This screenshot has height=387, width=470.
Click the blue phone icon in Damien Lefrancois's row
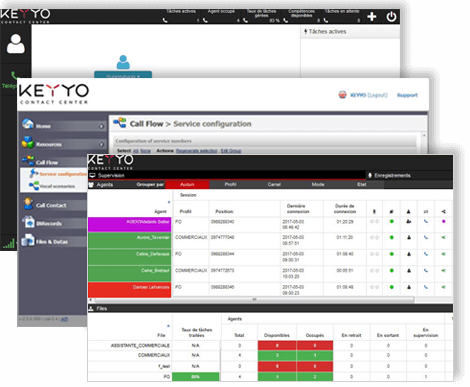pyautogui.click(x=426, y=287)
